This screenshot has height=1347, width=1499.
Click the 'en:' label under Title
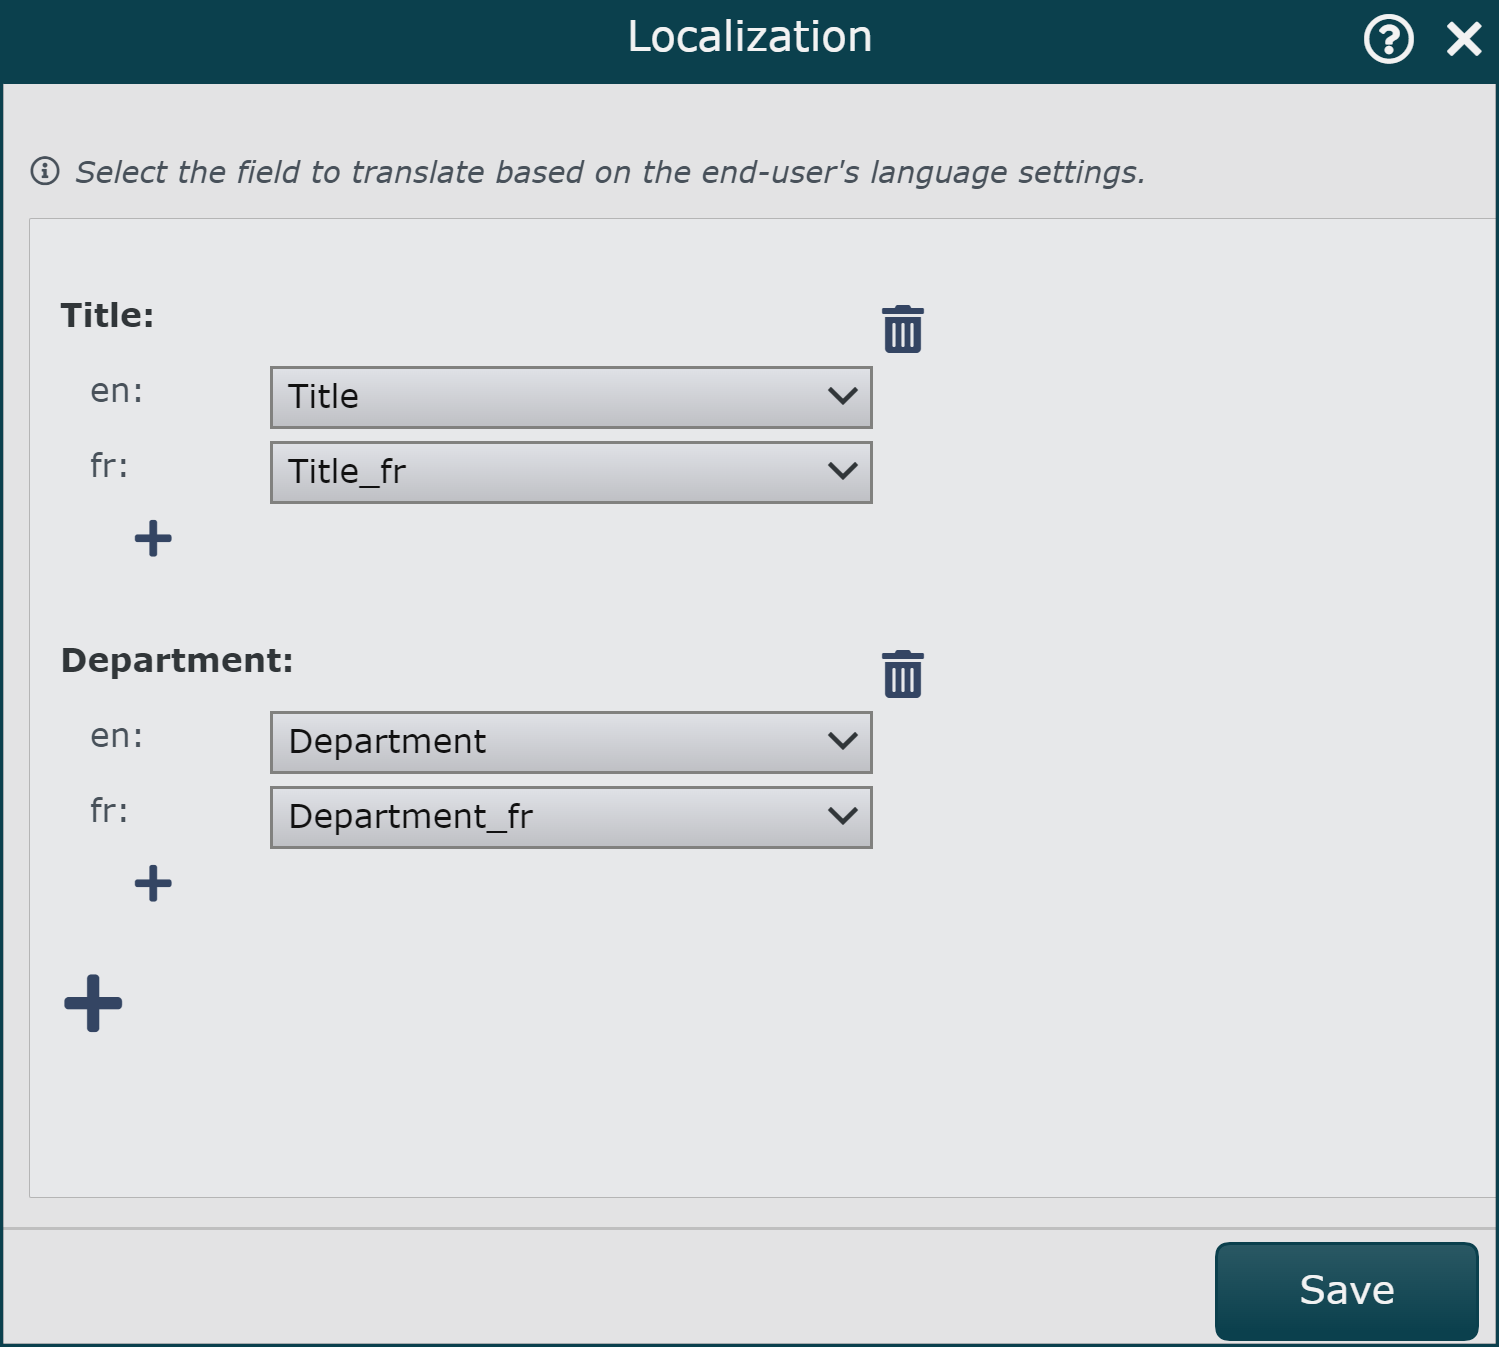click(116, 391)
